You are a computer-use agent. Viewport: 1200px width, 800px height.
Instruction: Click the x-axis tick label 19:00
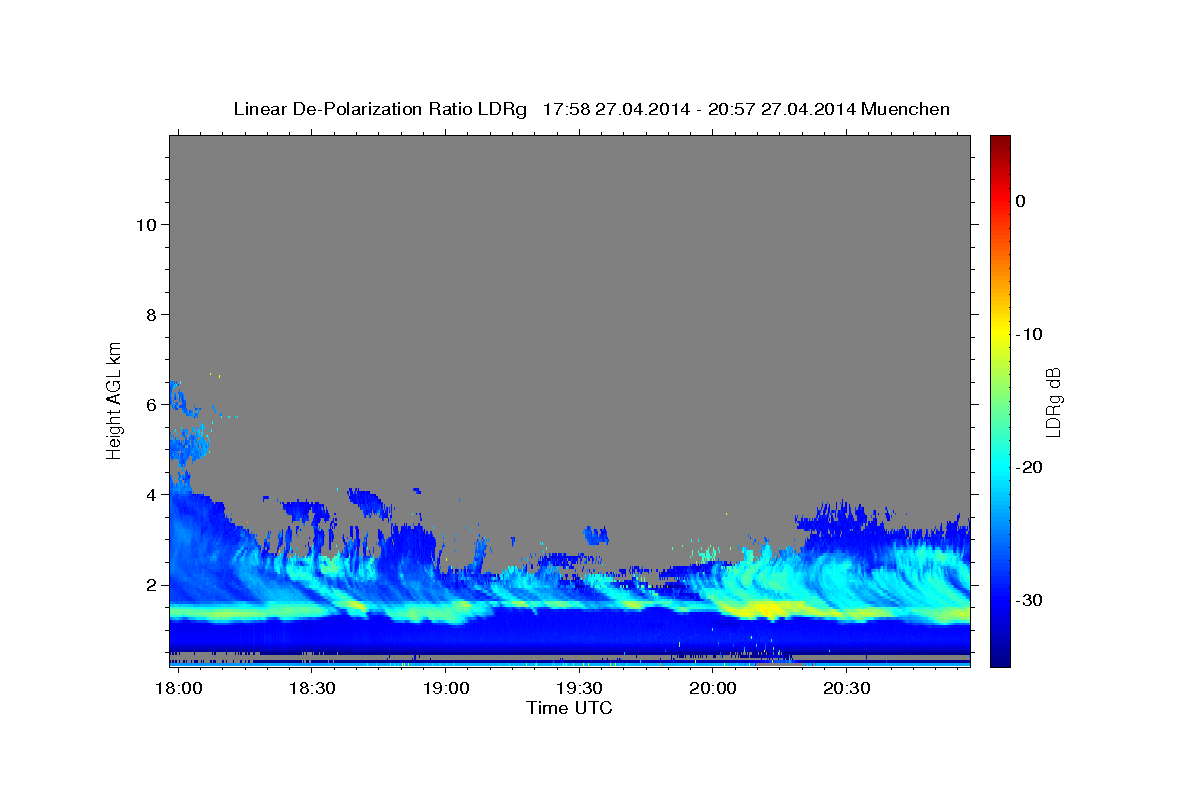point(446,689)
